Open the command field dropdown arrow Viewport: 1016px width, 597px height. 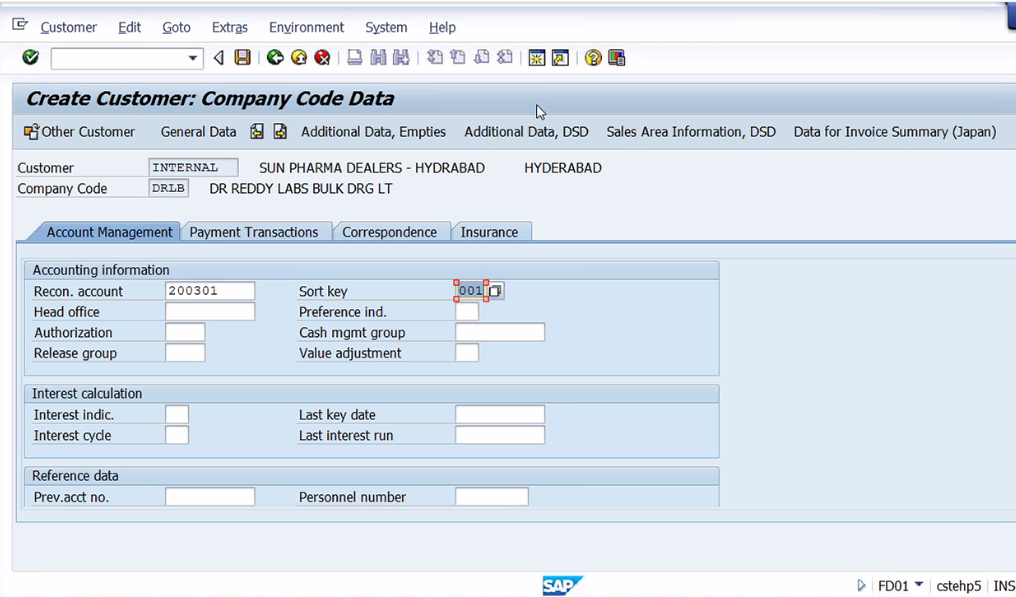click(x=192, y=58)
